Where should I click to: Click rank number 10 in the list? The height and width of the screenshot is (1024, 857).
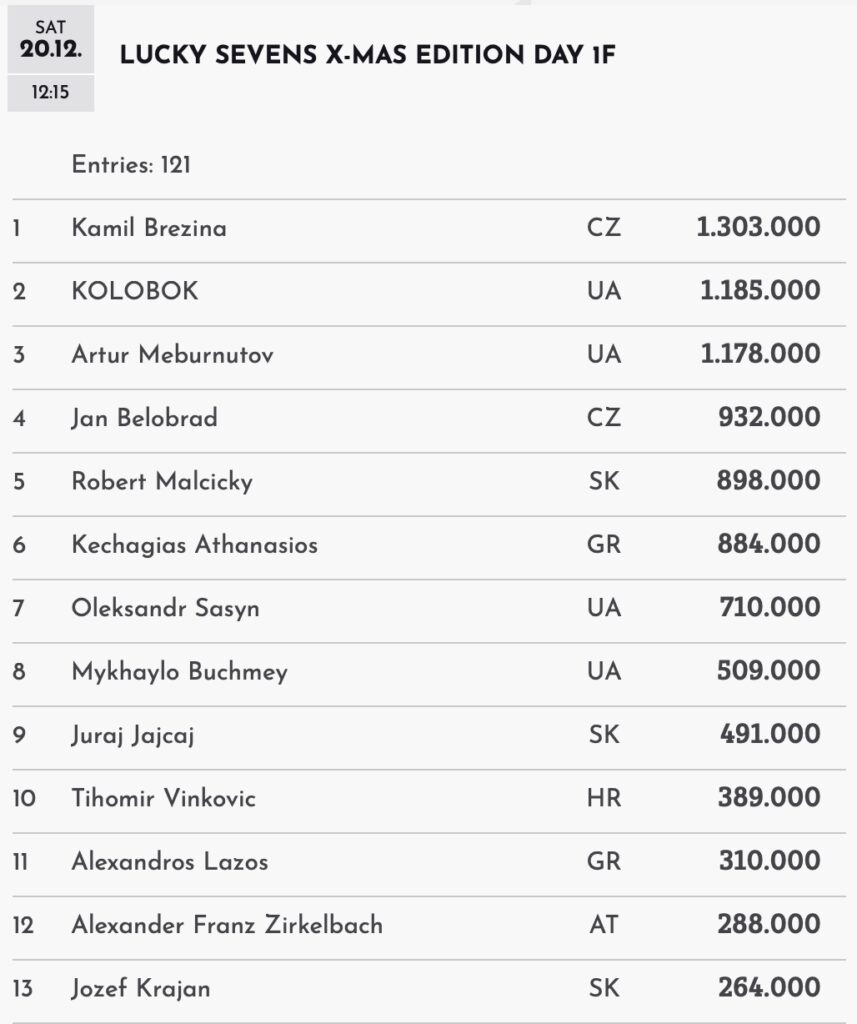[x=24, y=798]
